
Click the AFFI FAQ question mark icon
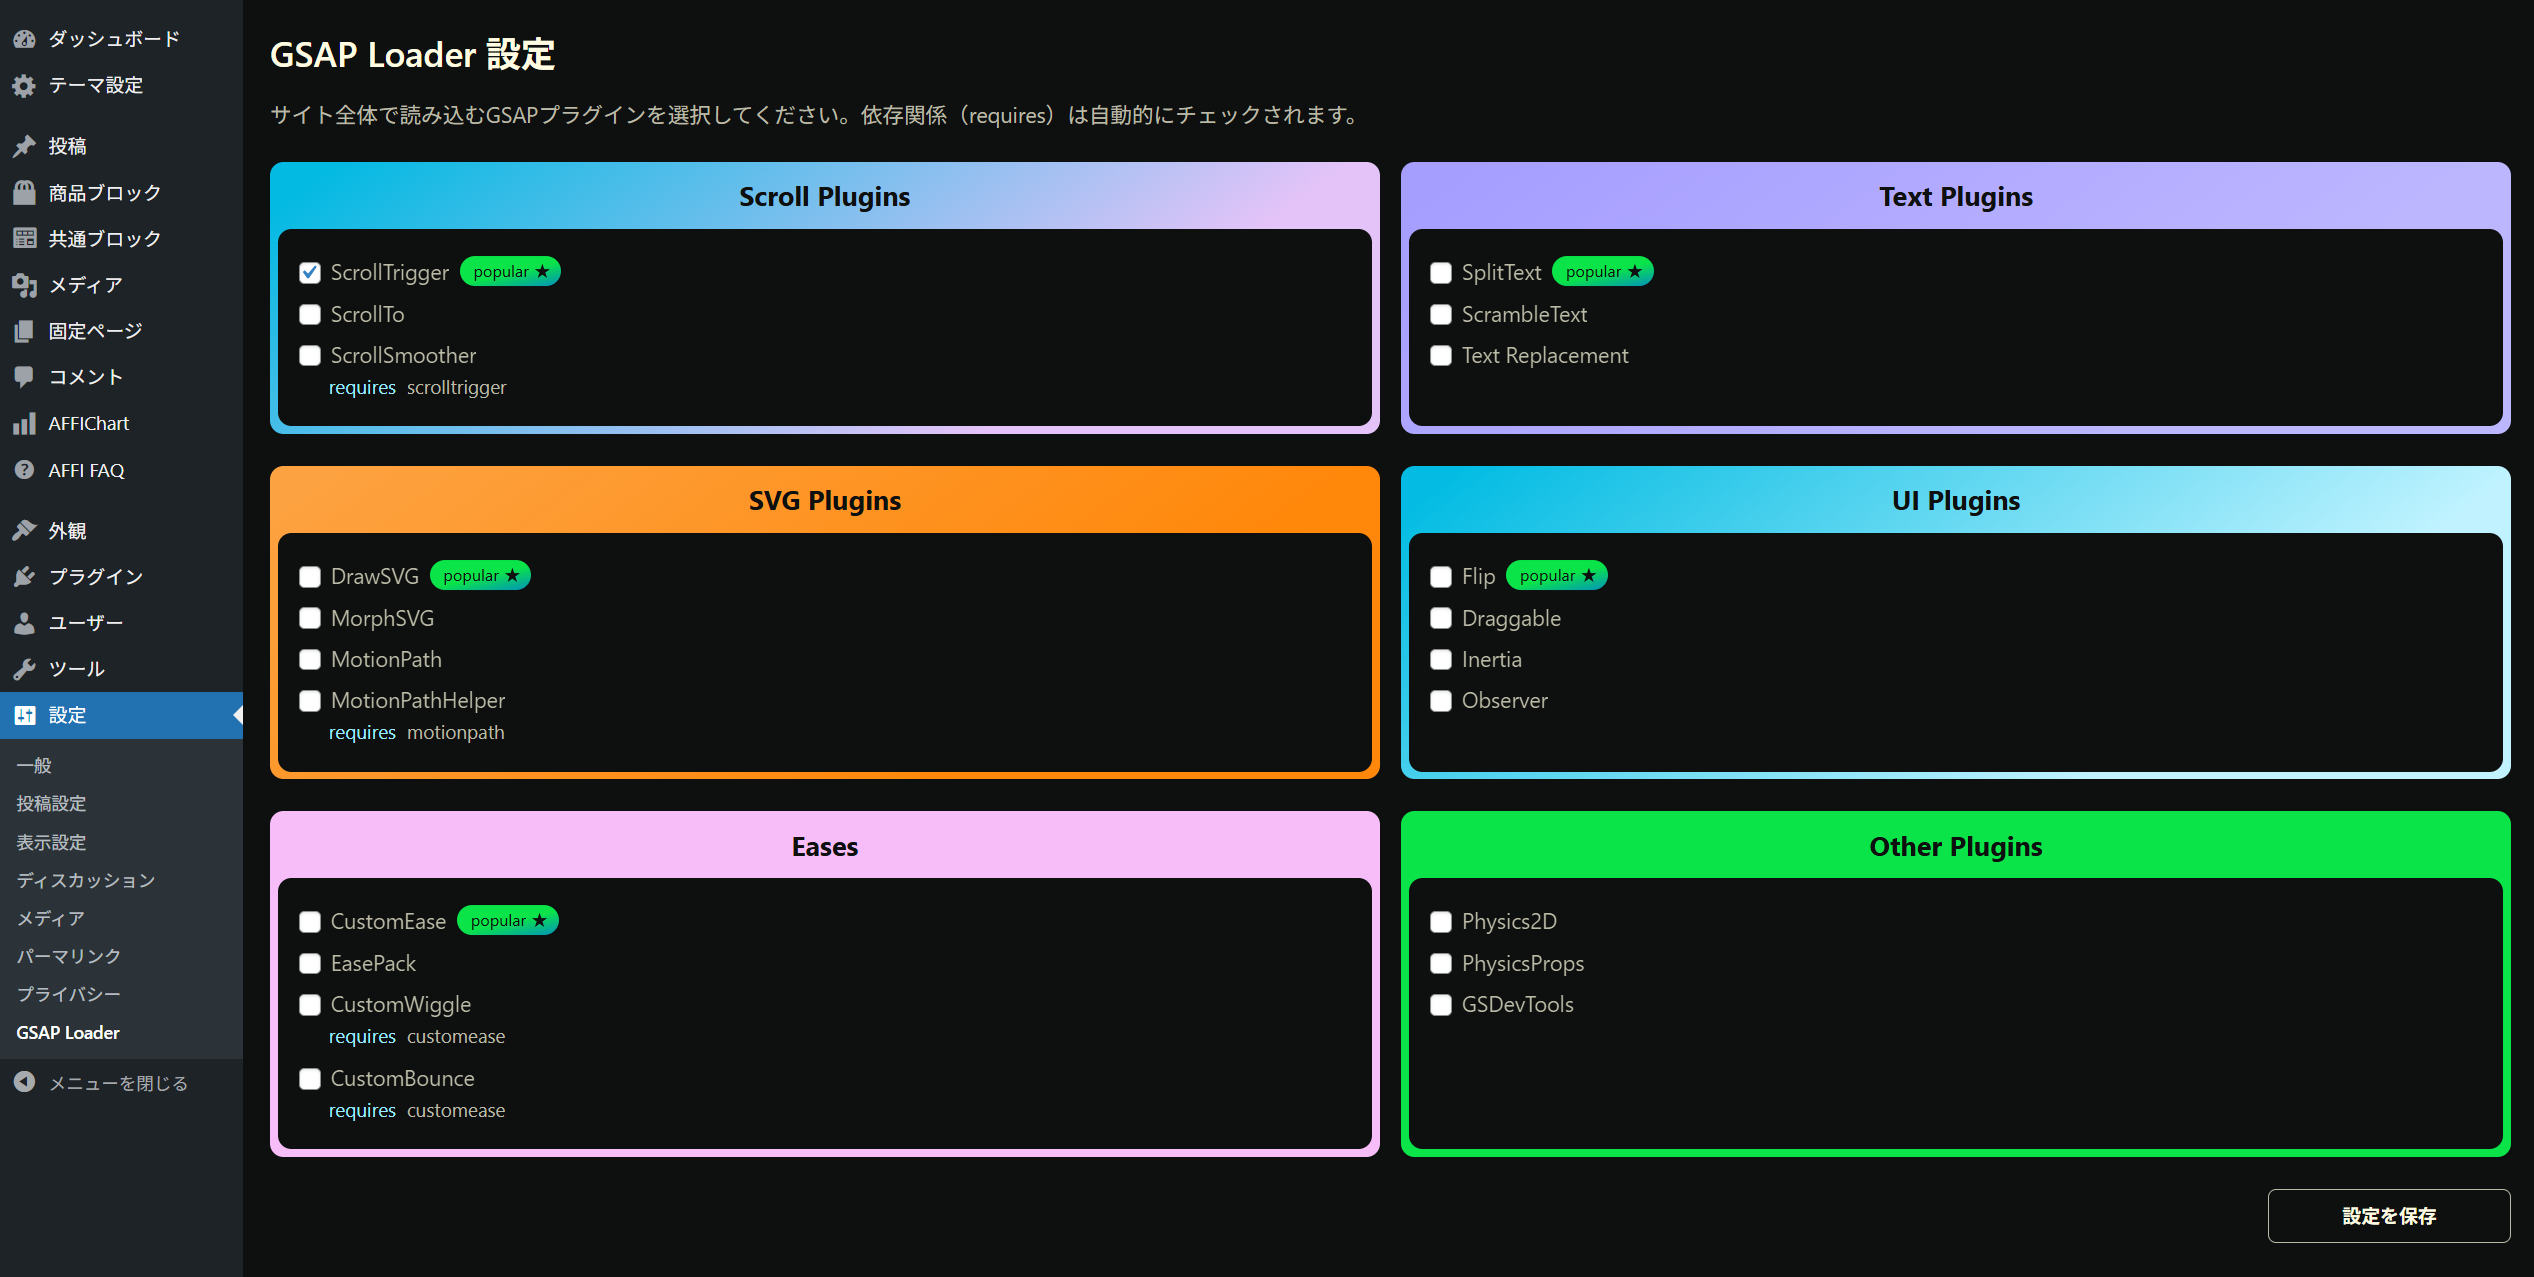[24, 470]
